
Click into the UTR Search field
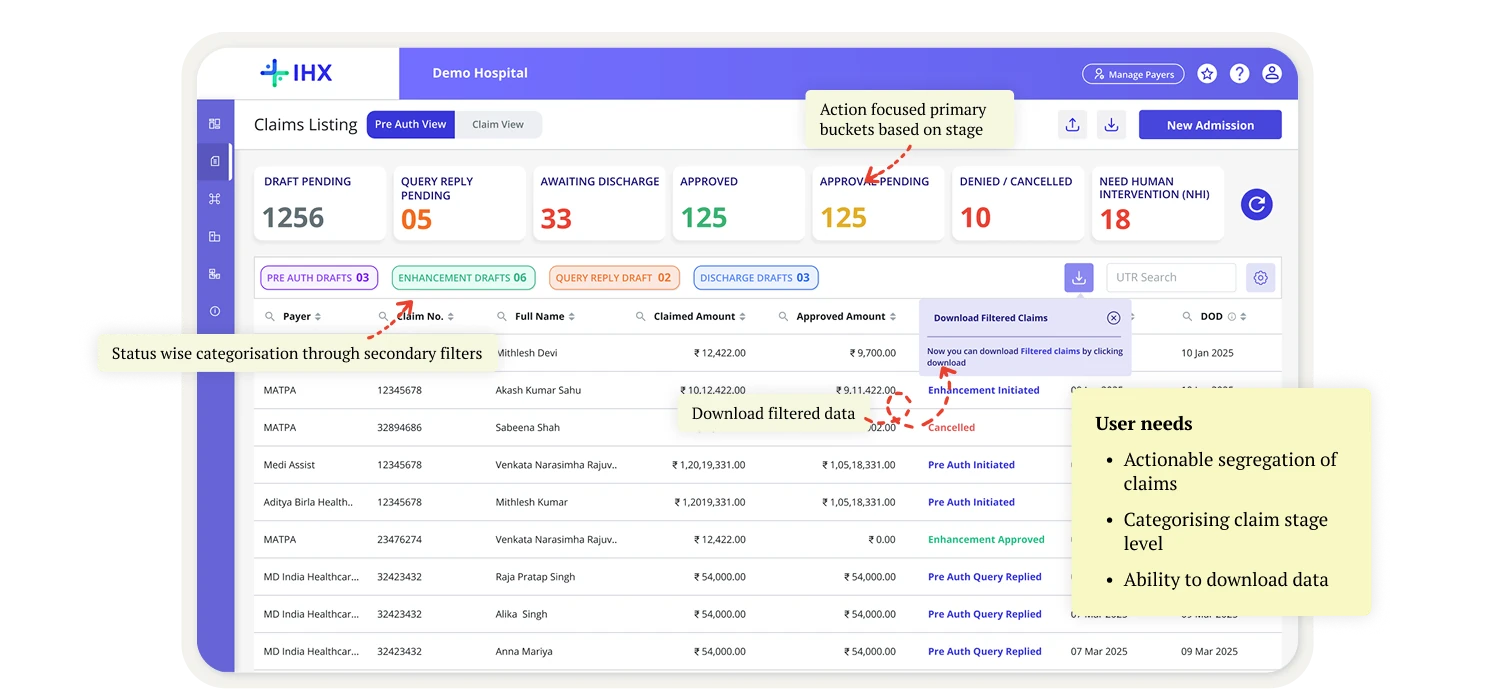point(1171,278)
